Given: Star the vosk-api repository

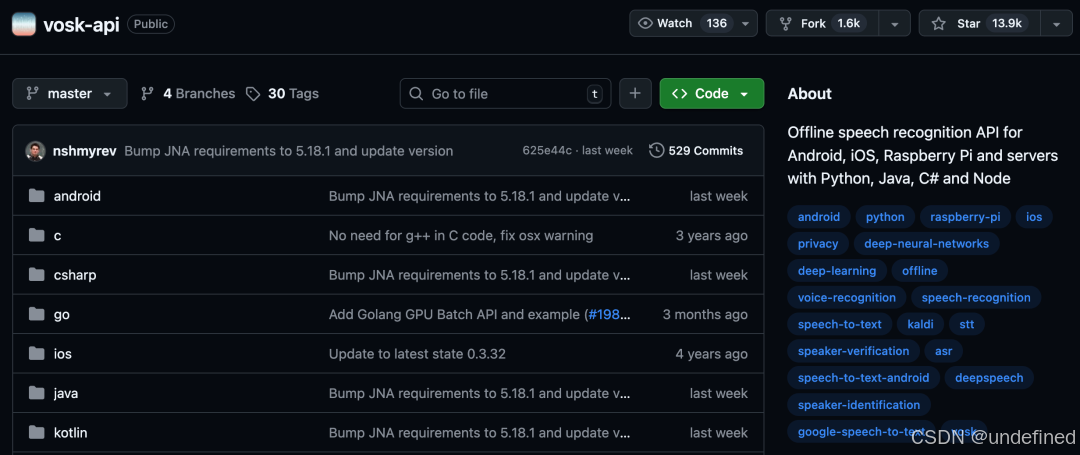Looking at the screenshot, I should point(978,23).
